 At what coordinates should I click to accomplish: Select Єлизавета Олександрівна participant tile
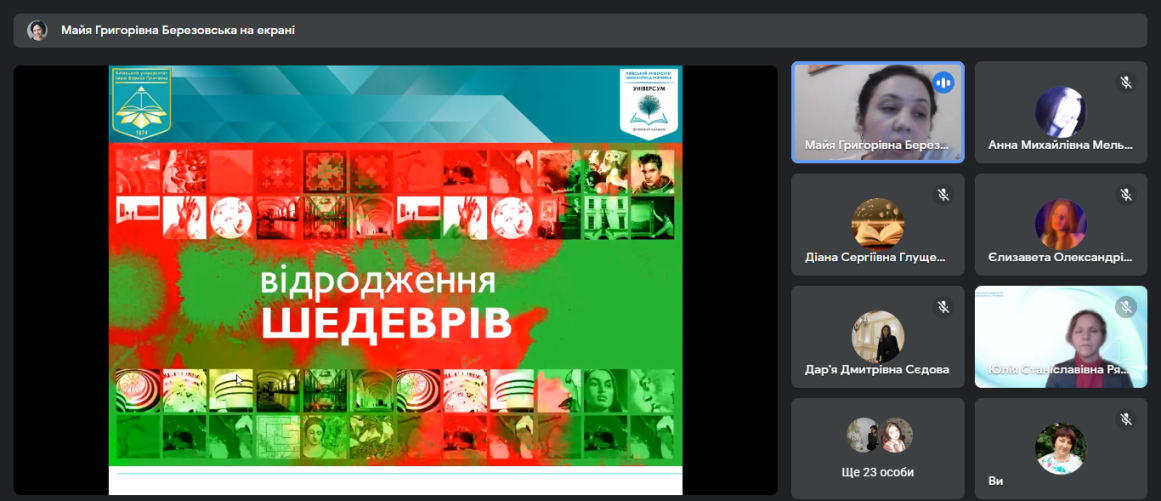coord(1061,224)
